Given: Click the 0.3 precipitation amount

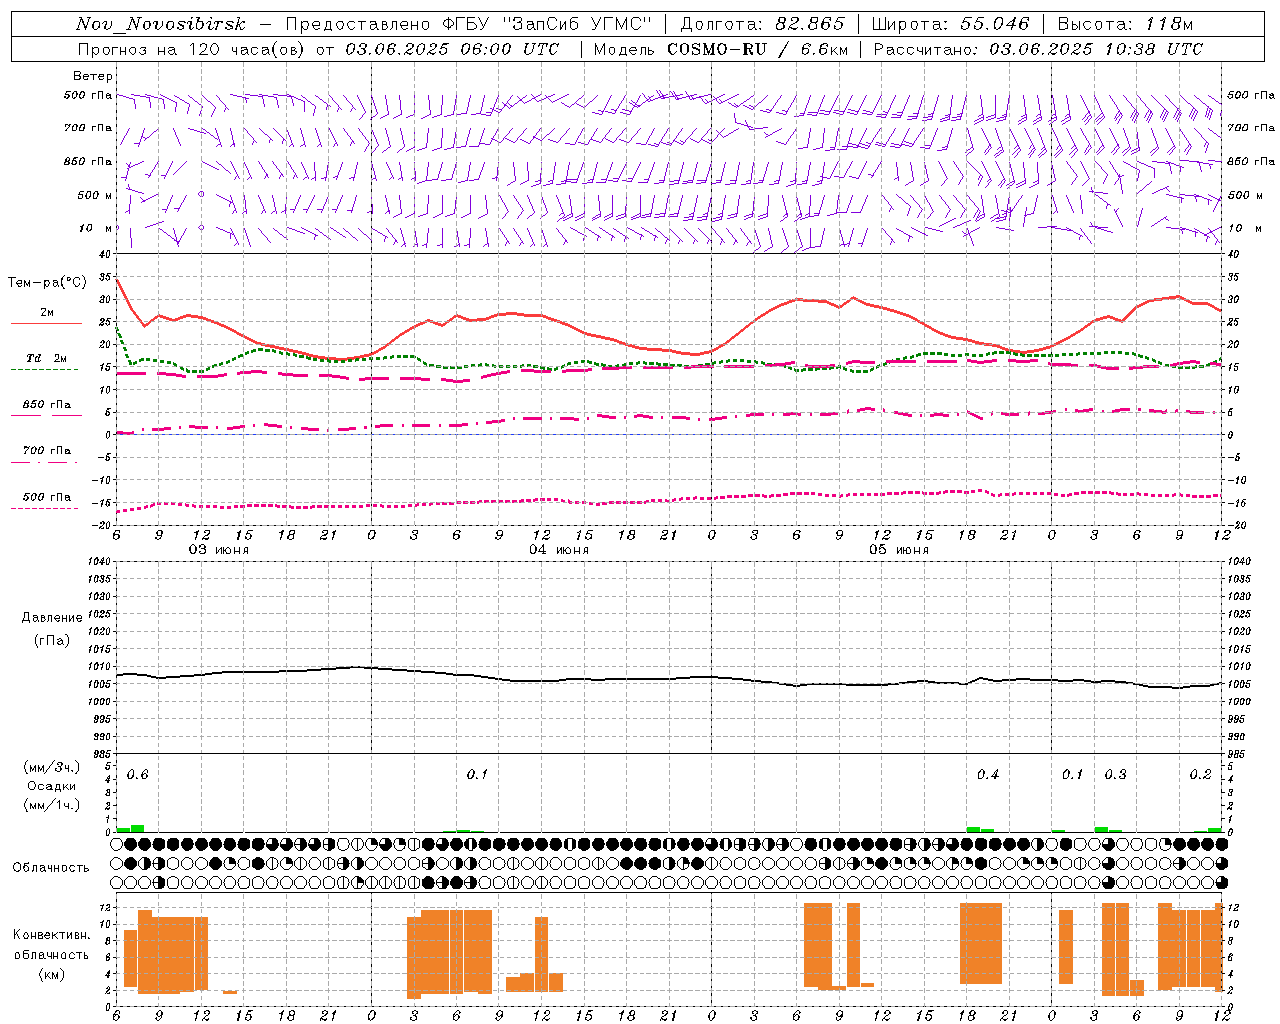Looking at the screenshot, I should point(1115,775).
